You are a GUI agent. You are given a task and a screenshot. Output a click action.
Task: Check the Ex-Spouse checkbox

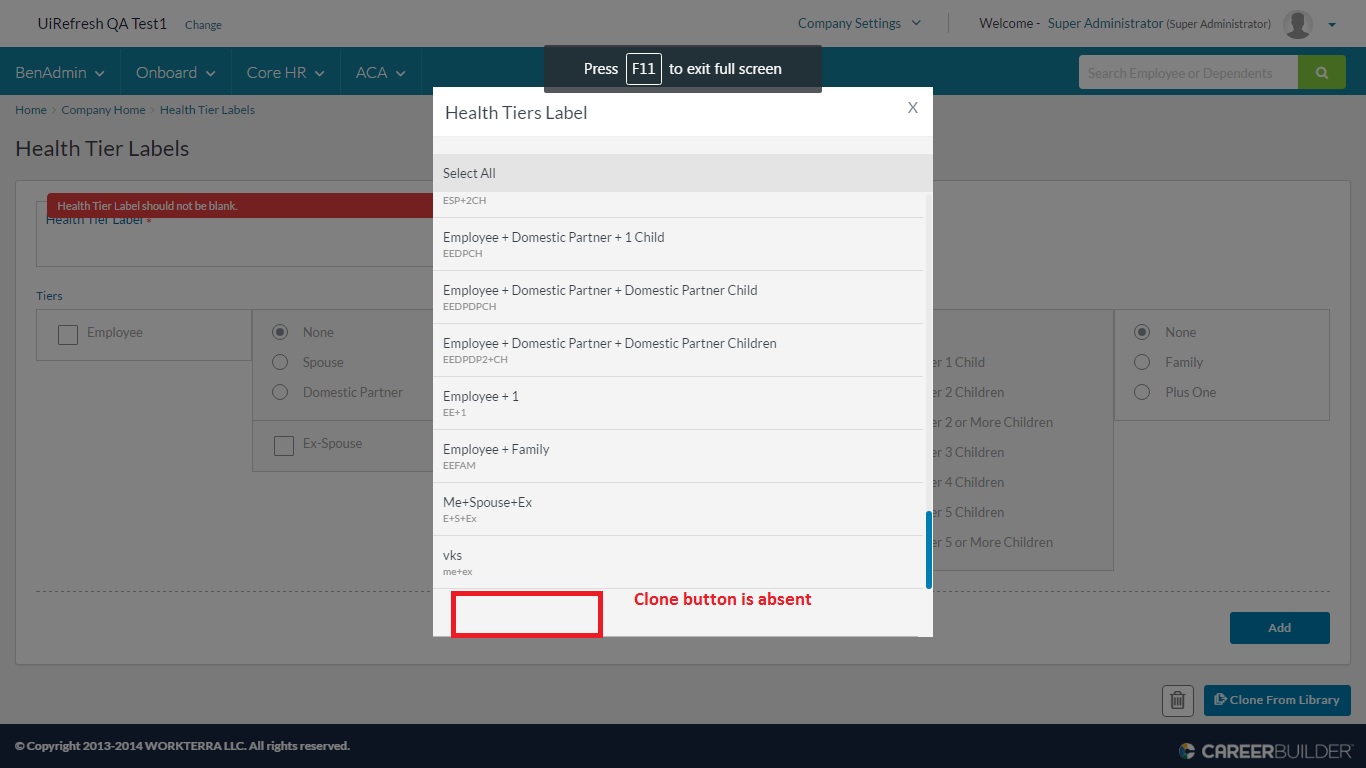(x=284, y=445)
